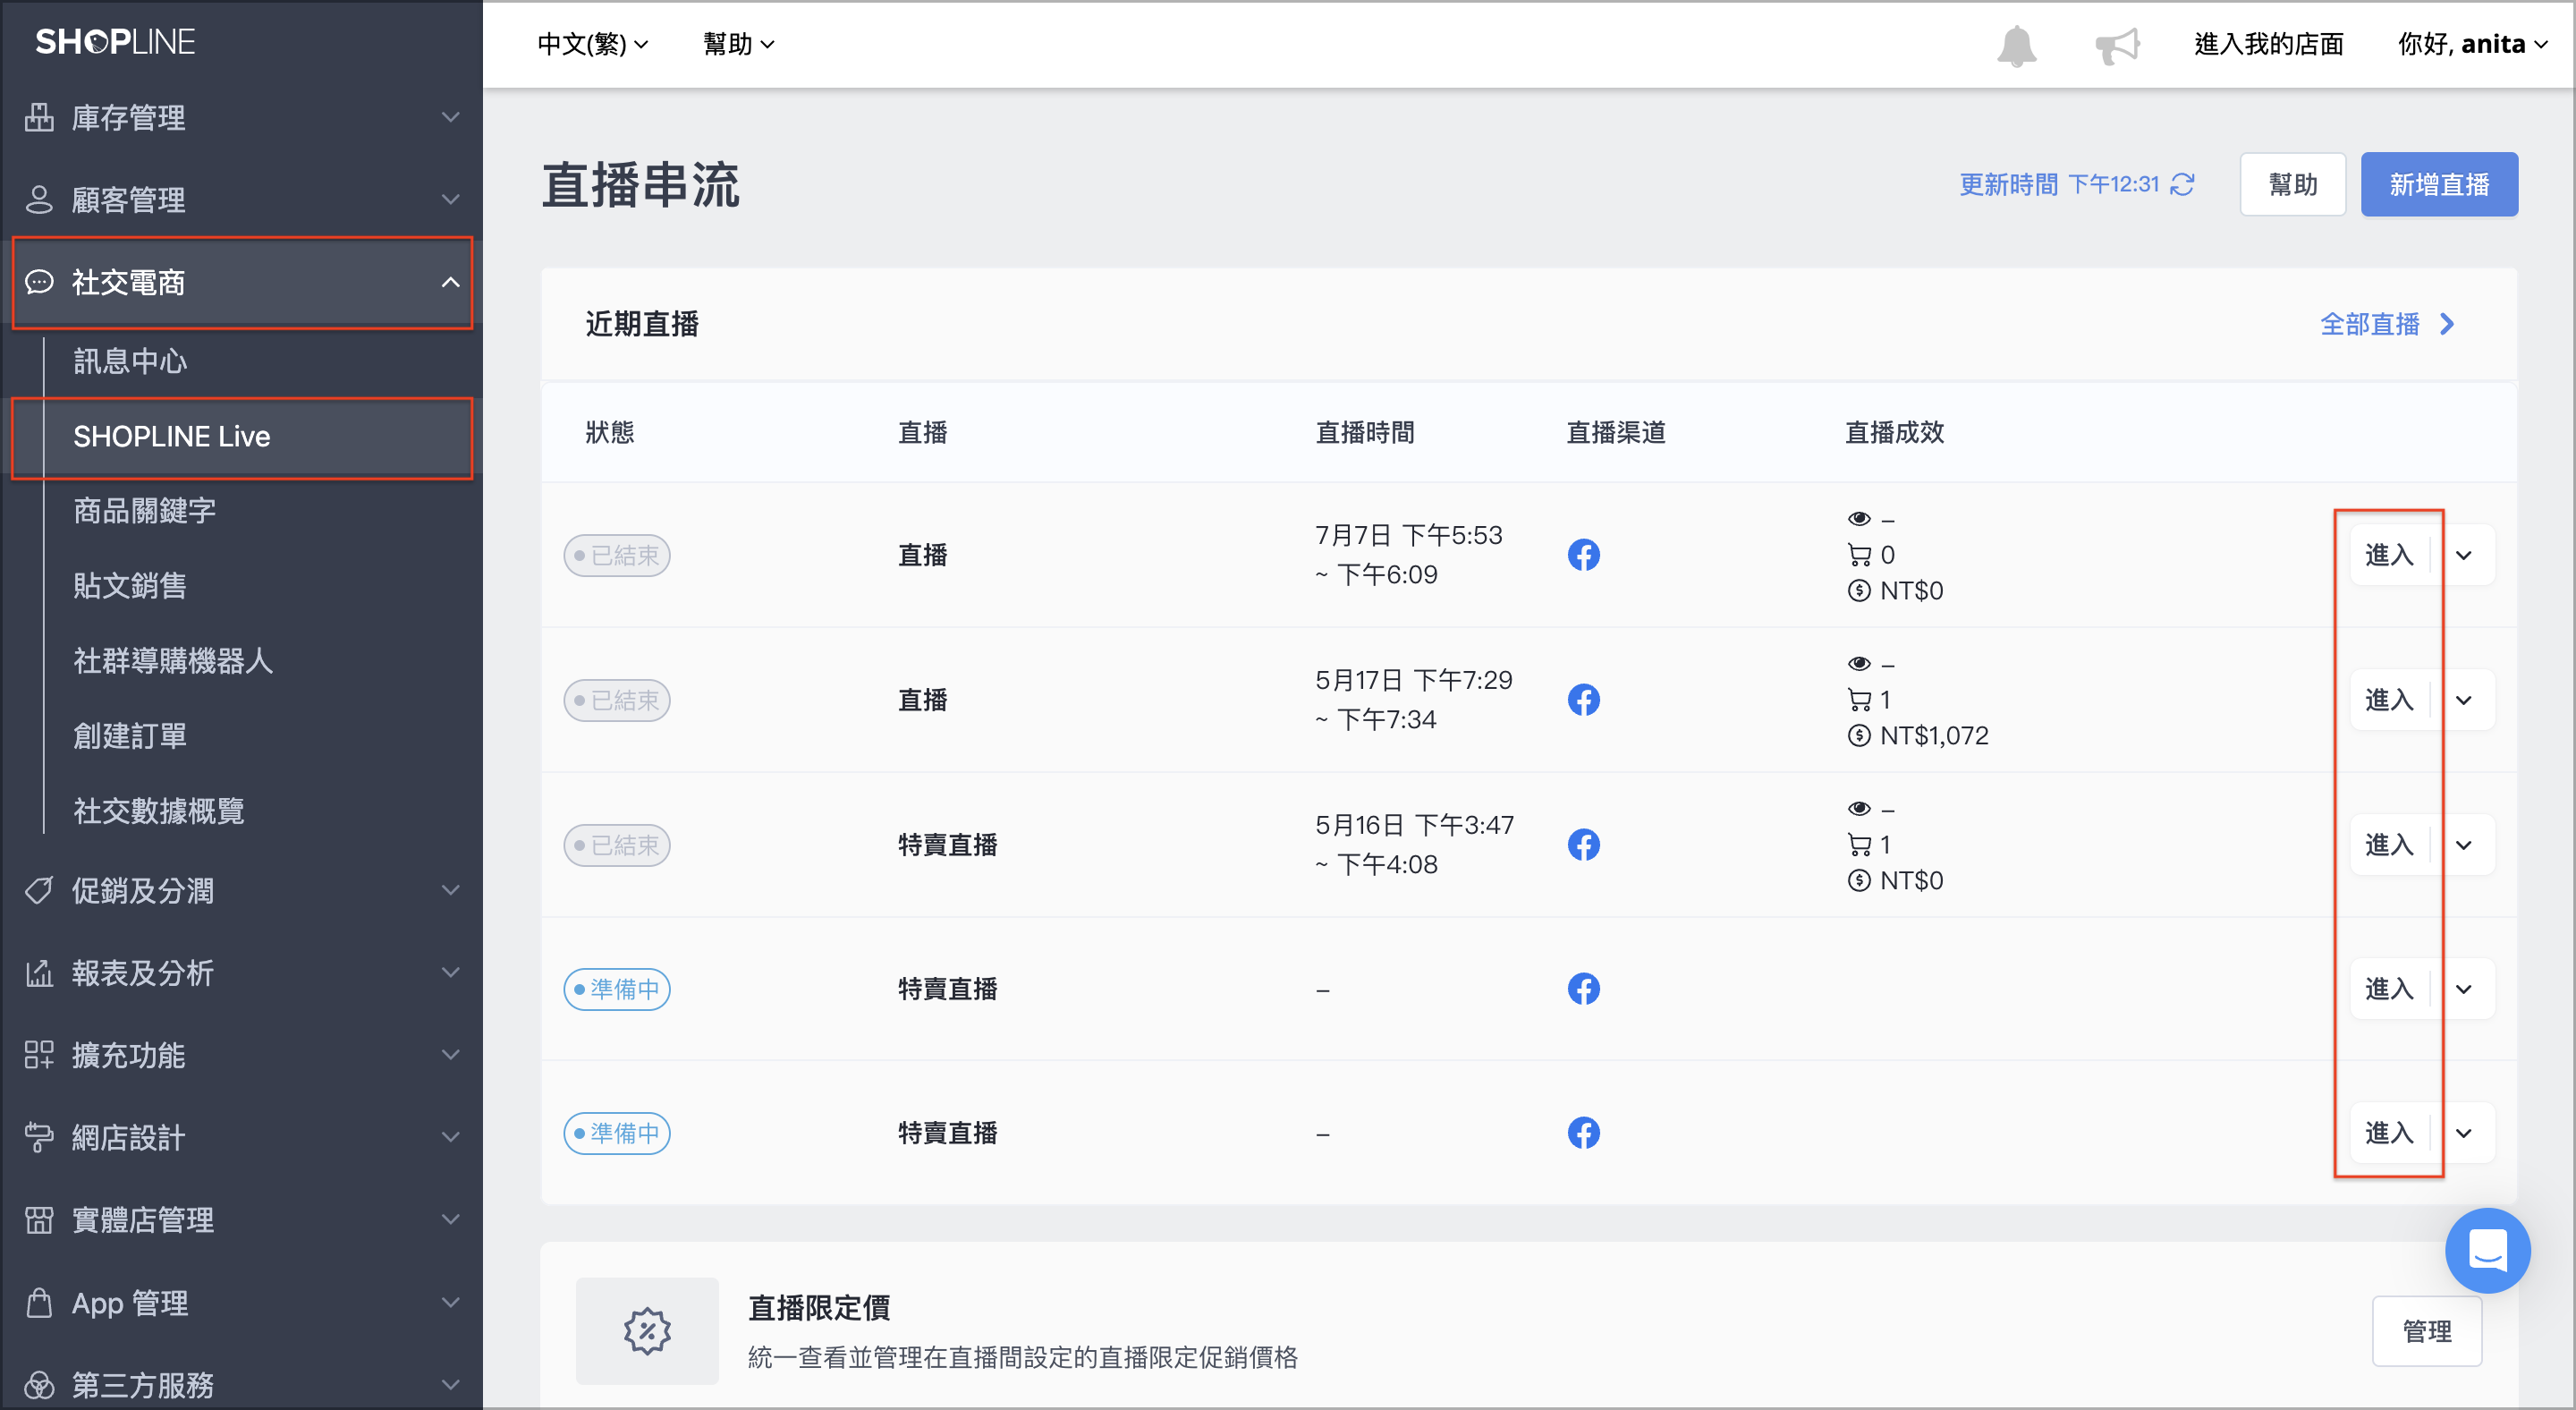The width and height of the screenshot is (2576, 1410).
Task: Open the megaphone announcements icon
Action: (x=2117, y=45)
